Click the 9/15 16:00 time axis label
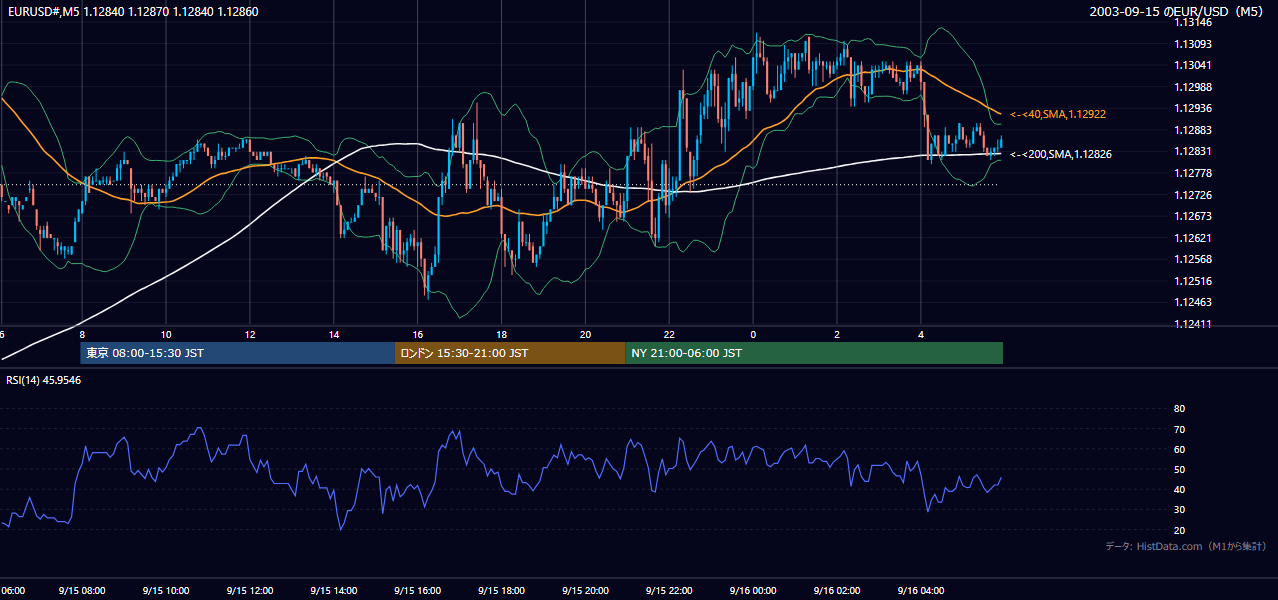Image resolution: width=1278 pixels, height=600 pixels. (x=418, y=591)
